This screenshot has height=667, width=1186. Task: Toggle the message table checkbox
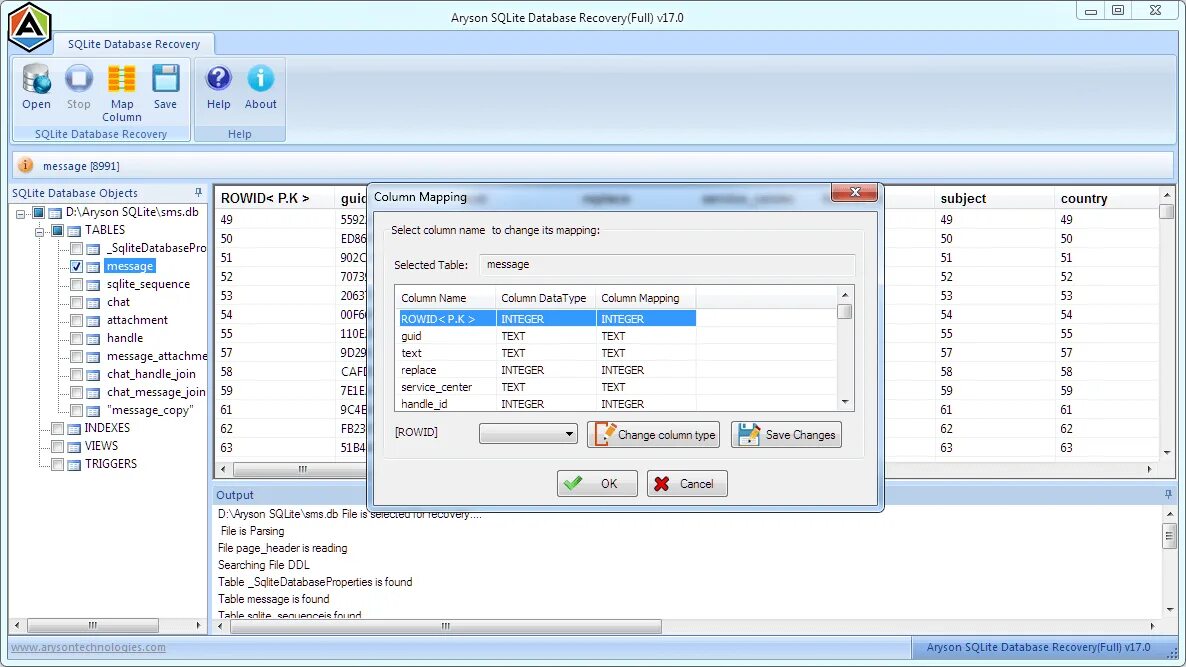click(x=76, y=266)
